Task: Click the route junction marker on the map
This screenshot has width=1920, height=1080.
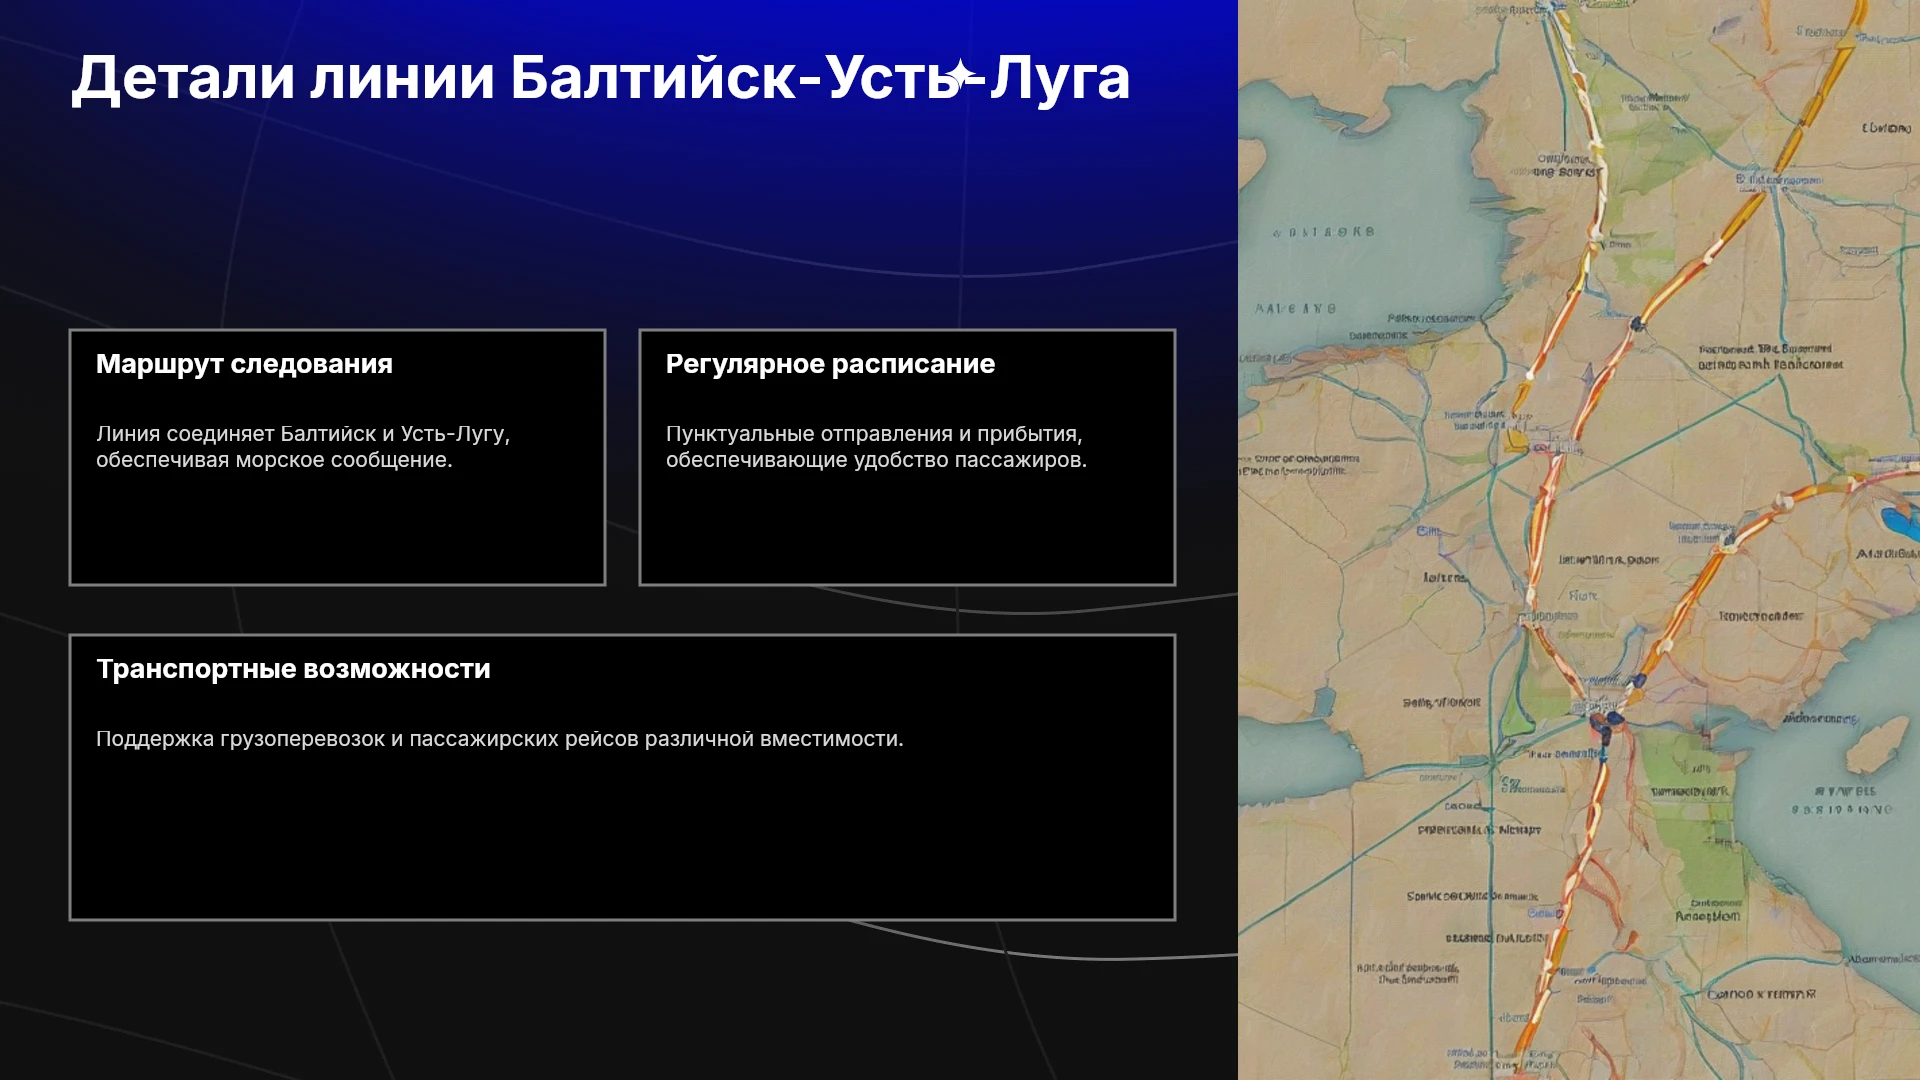Action: (1600, 714)
